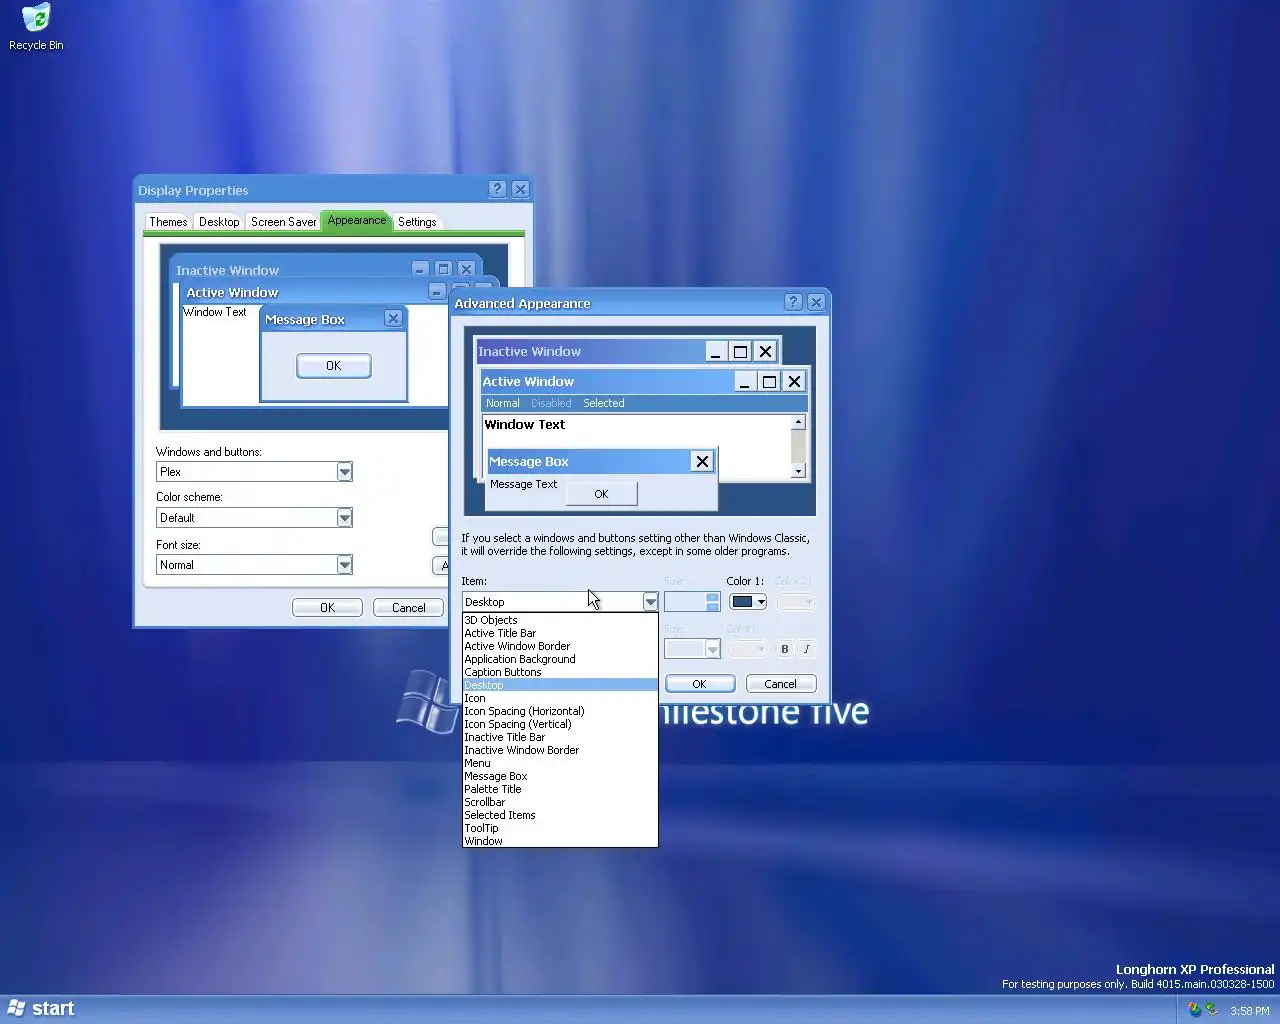Select Icon Spacing (Vertical)
Screen dimensions: 1280x1024
click(560, 724)
